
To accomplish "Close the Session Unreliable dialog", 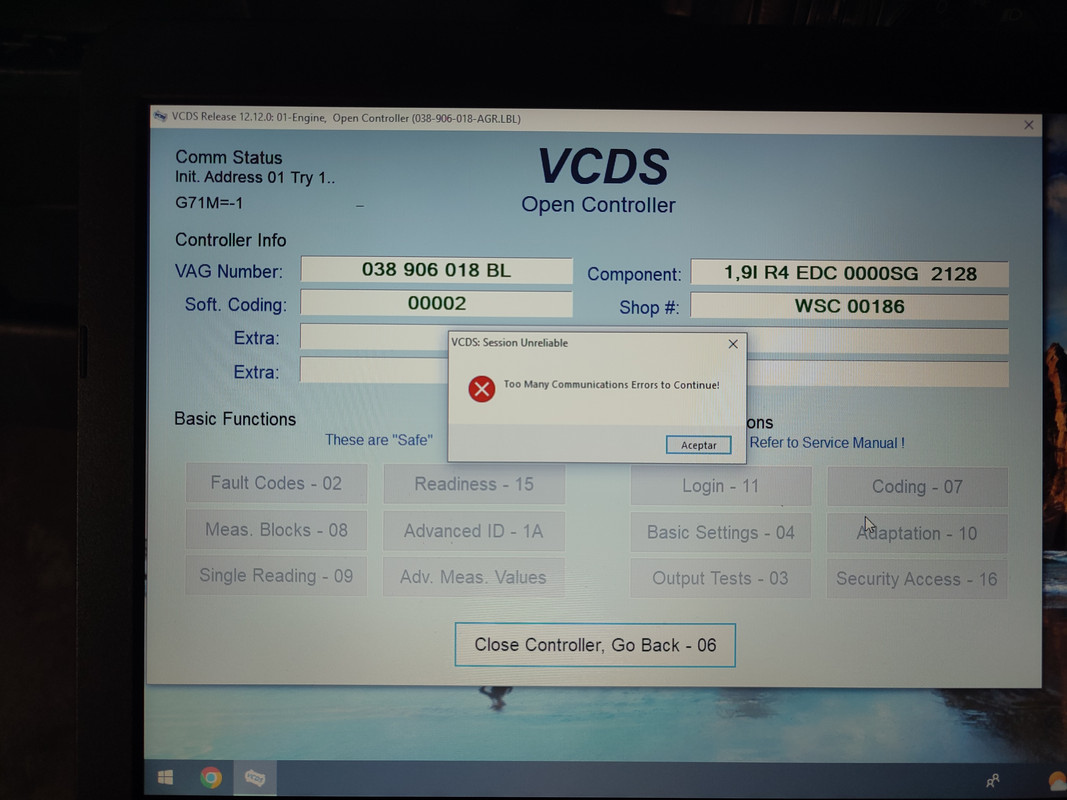I will 733,344.
